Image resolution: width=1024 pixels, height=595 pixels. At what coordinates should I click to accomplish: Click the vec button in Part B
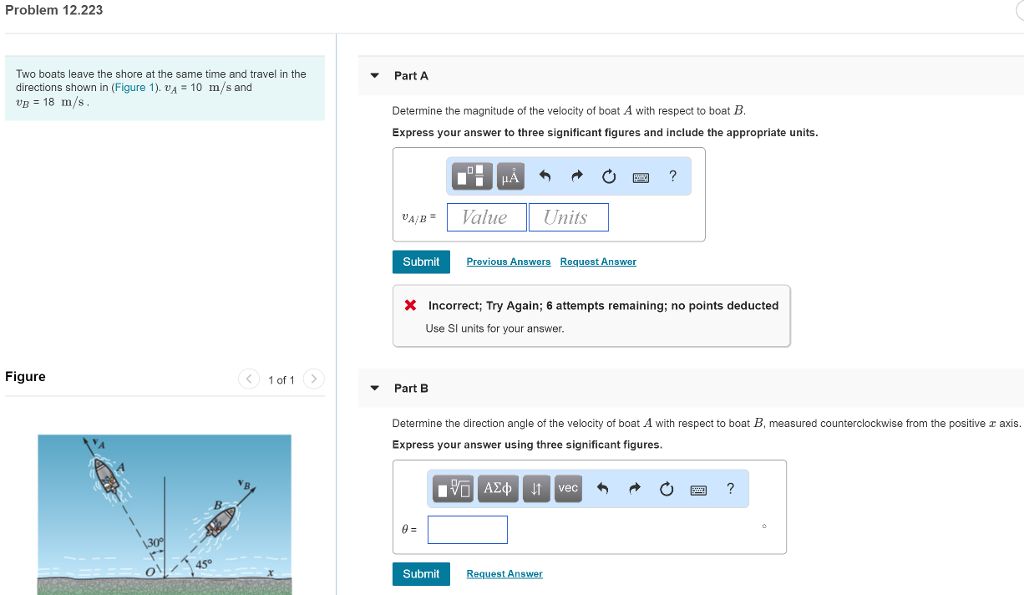pos(567,489)
